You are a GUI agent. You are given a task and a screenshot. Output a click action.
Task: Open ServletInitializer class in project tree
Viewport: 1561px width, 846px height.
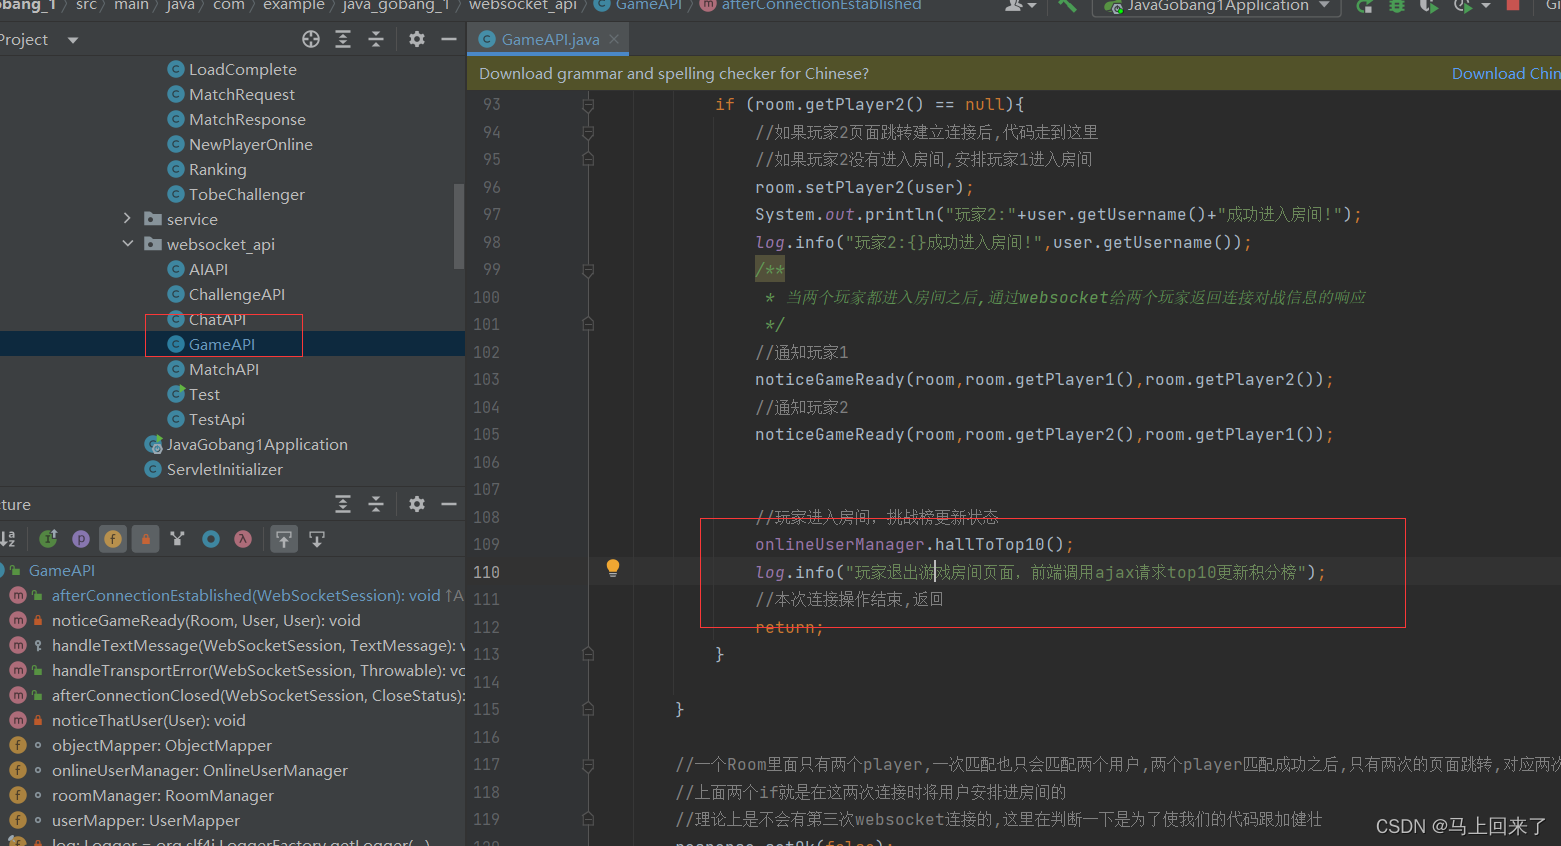coord(225,469)
